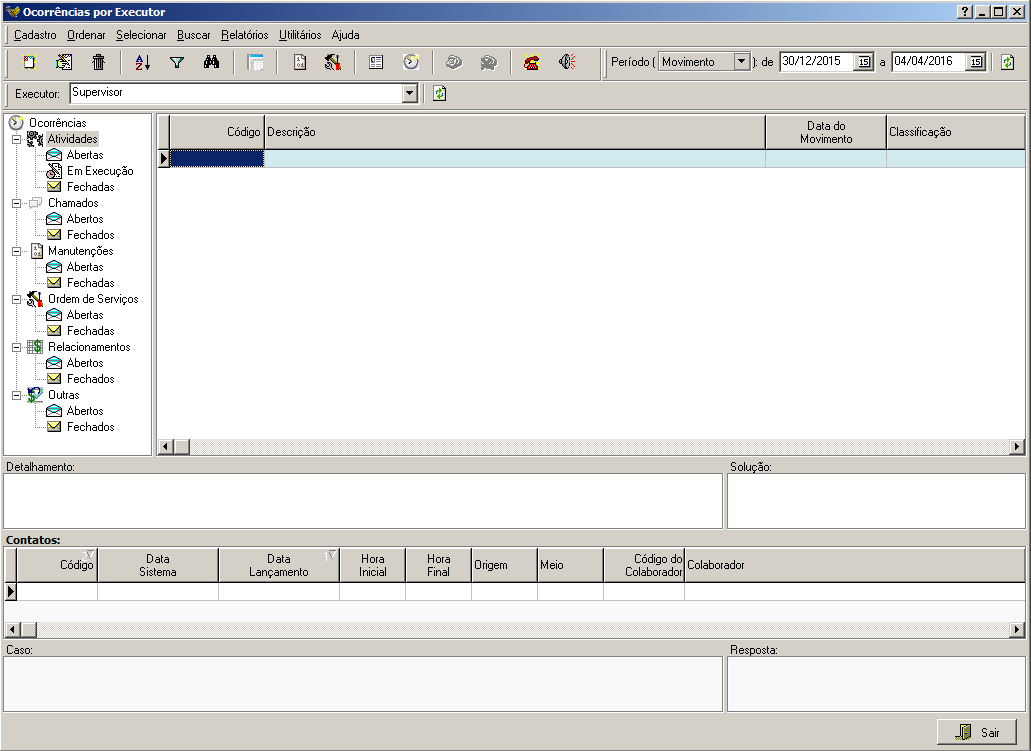Open the start date calendar picker
Viewport: 1031px width, 751px height.
tap(864, 62)
